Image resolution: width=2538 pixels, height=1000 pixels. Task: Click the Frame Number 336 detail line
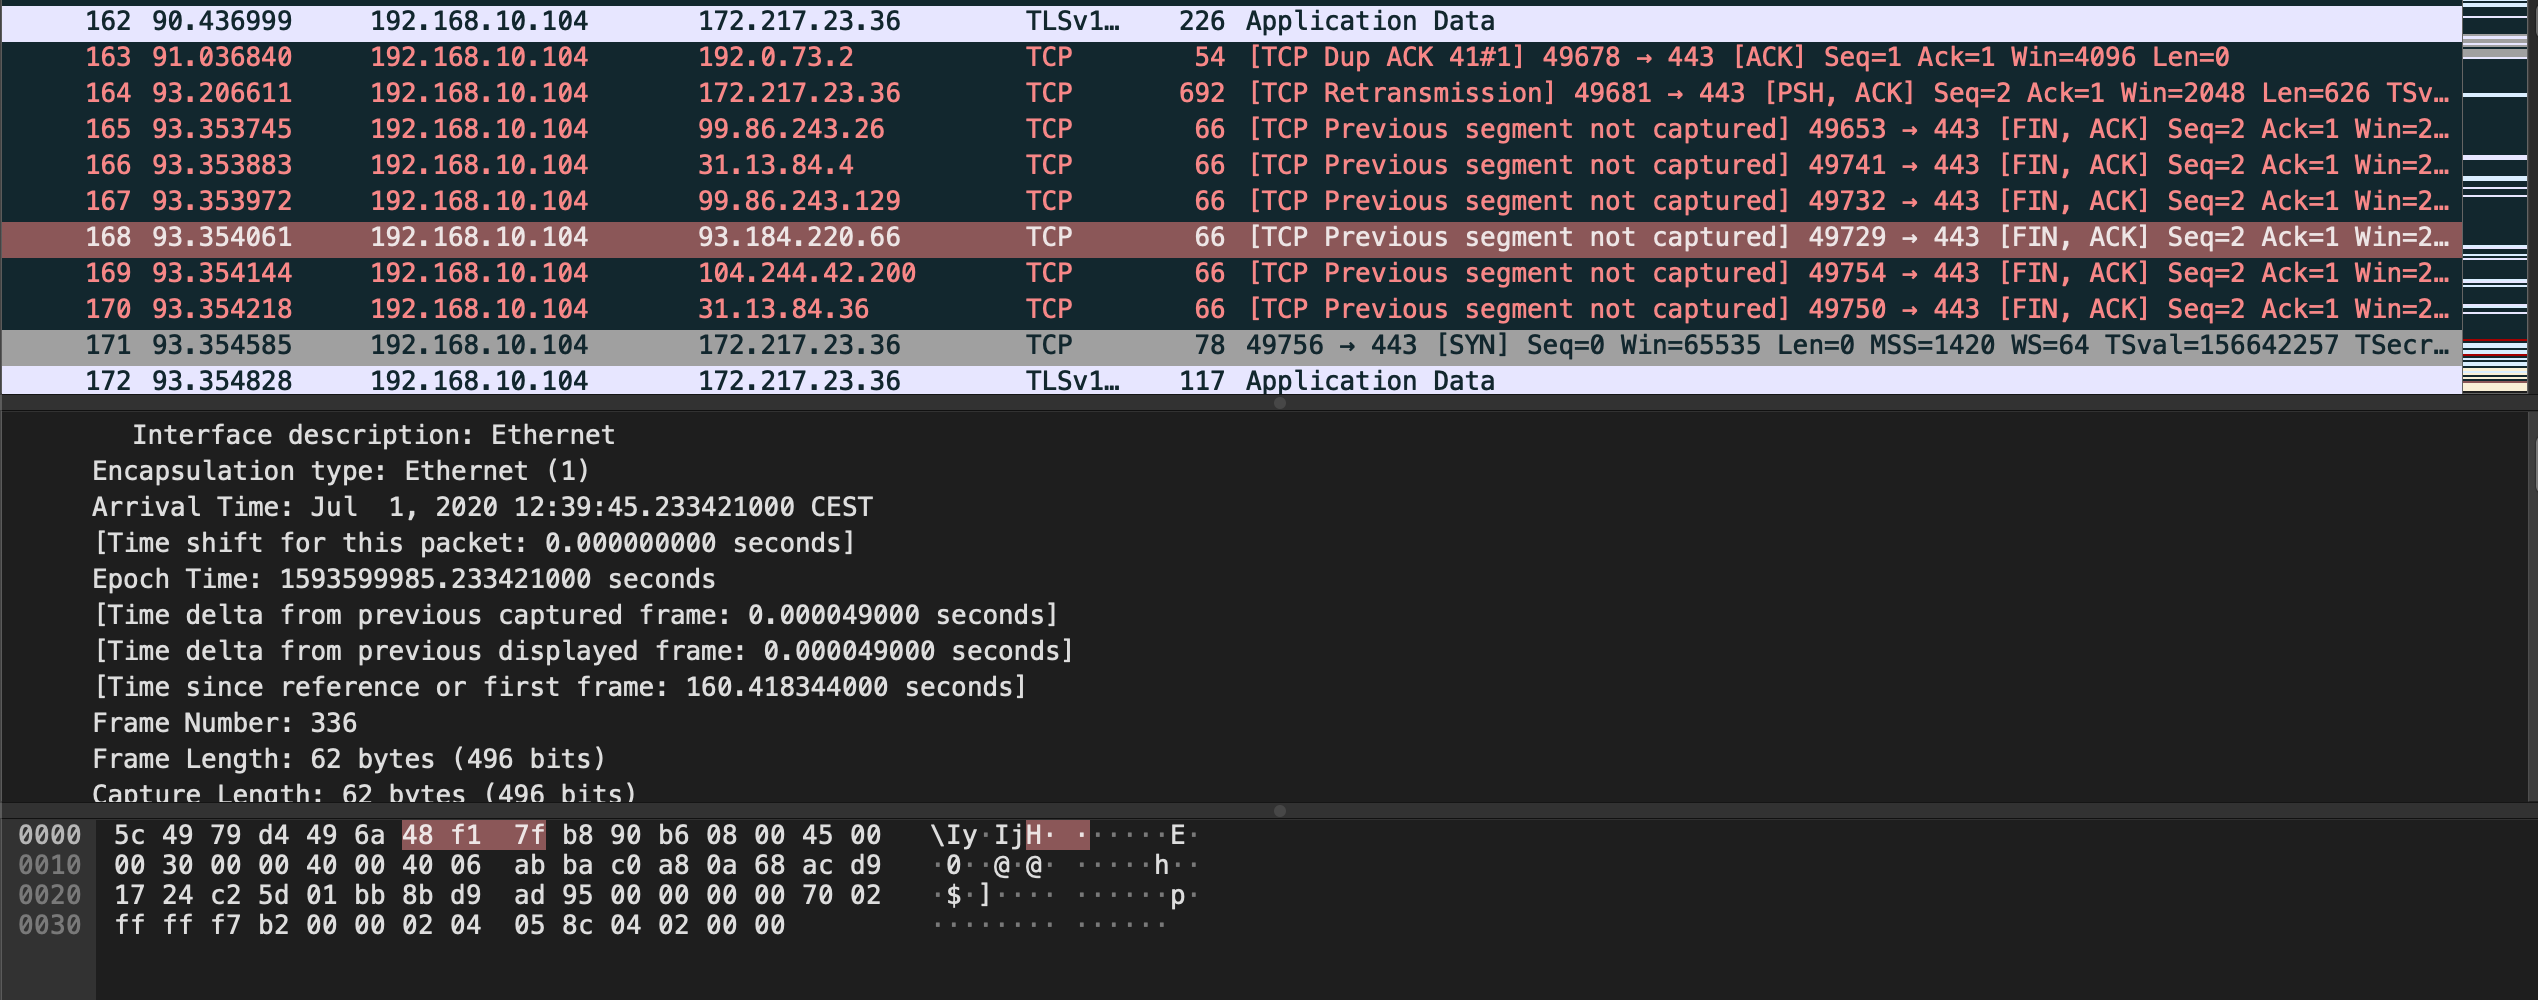pyautogui.click(x=225, y=722)
